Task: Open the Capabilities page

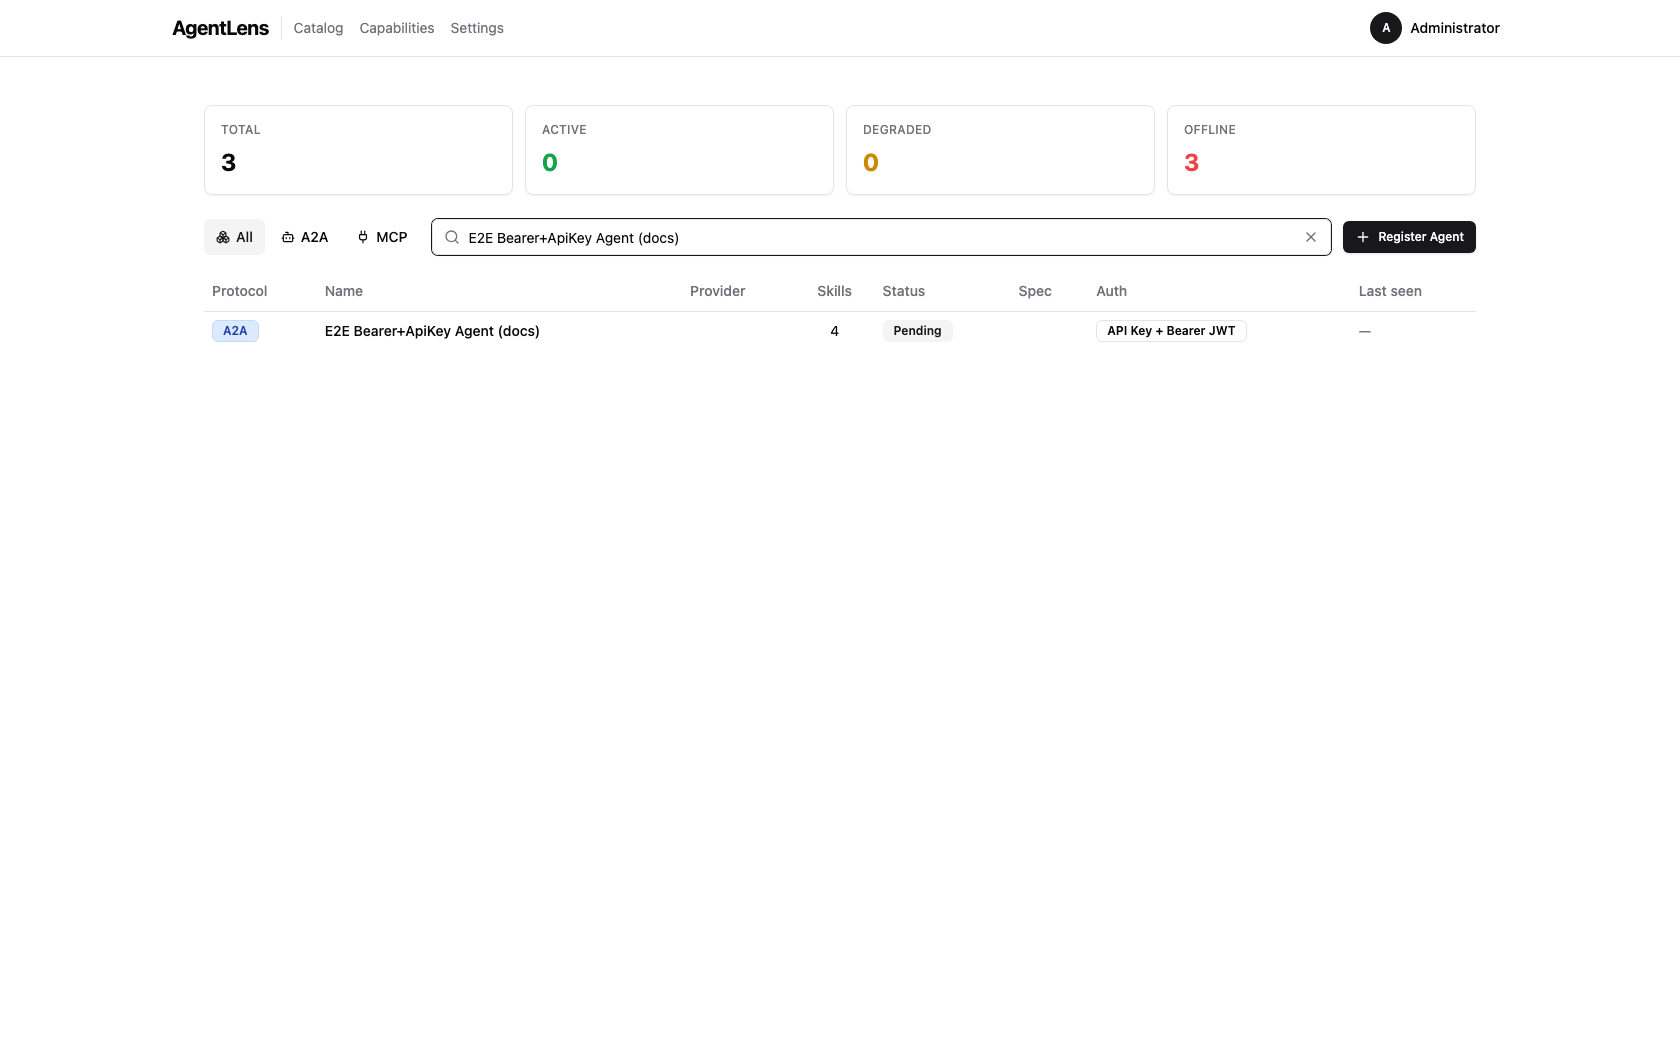Action: pos(396,28)
